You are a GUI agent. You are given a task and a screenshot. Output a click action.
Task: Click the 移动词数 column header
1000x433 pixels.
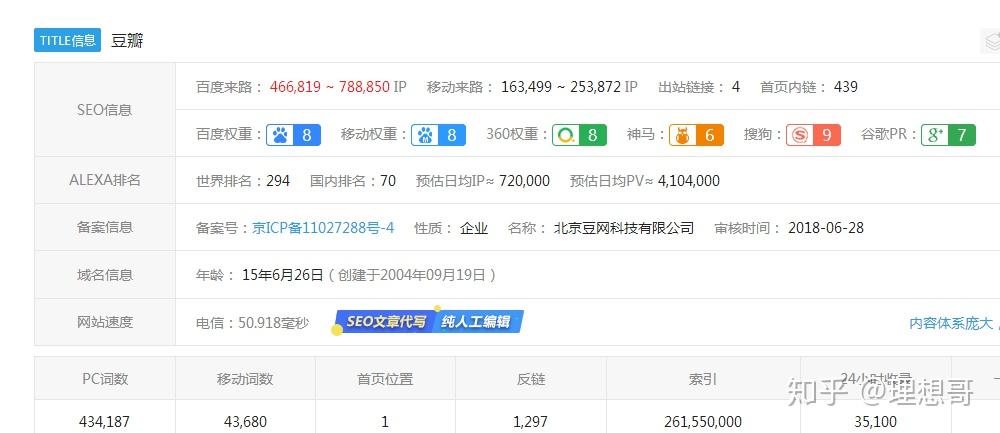click(245, 379)
